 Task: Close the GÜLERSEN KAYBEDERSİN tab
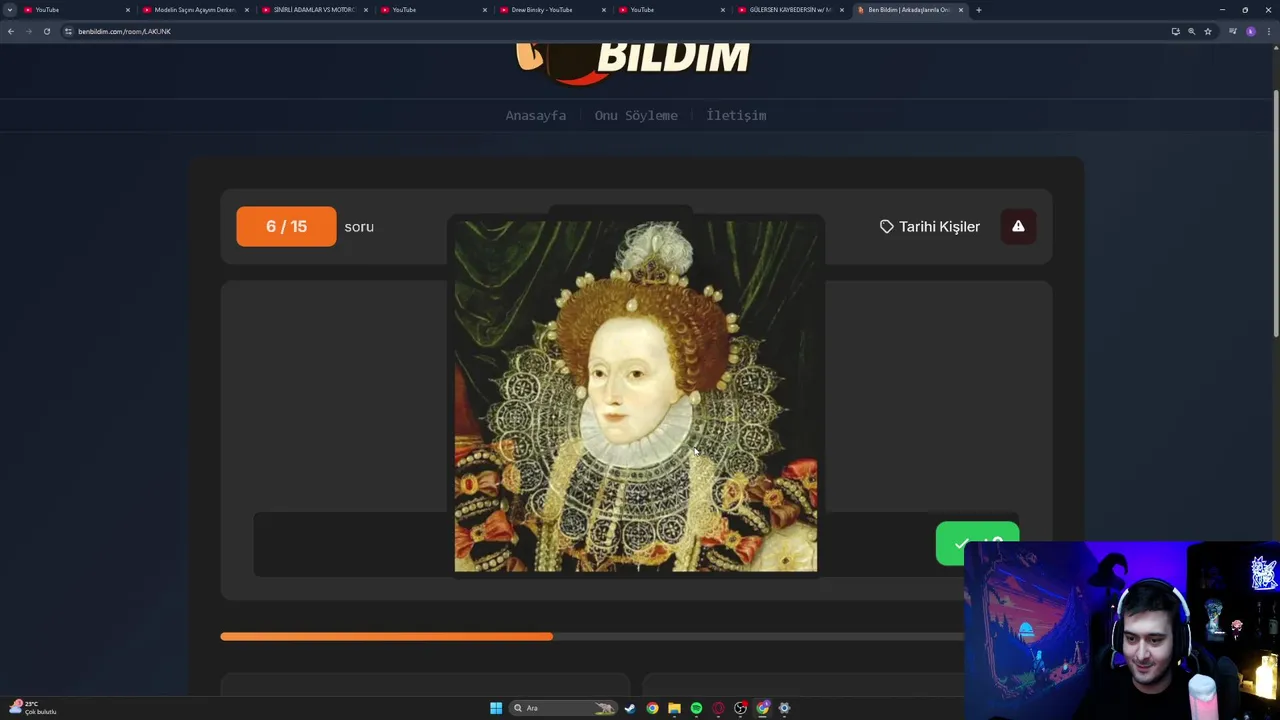pyautogui.click(x=841, y=10)
